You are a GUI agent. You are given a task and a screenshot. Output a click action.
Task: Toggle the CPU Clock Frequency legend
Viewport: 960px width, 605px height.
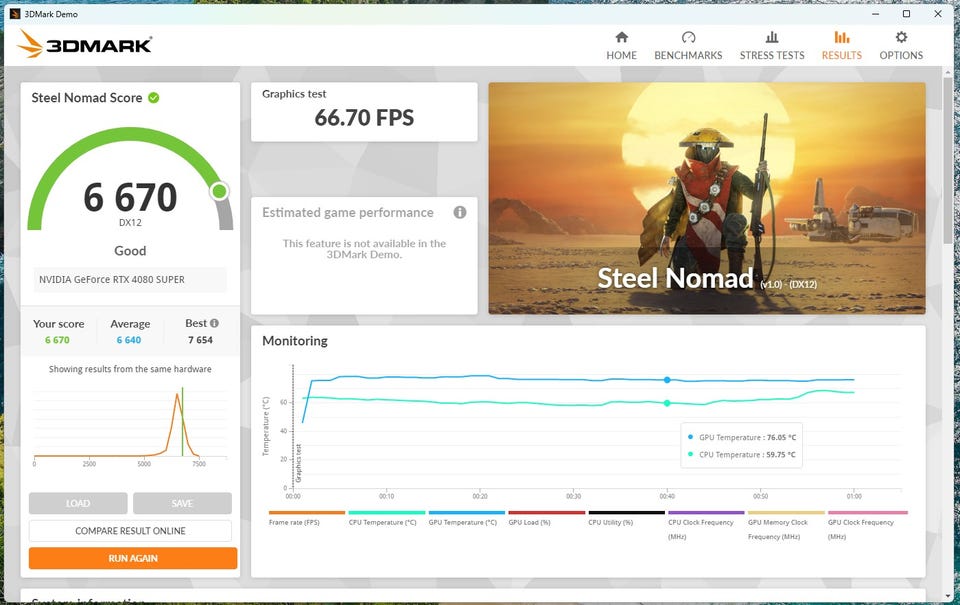(706, 526)
